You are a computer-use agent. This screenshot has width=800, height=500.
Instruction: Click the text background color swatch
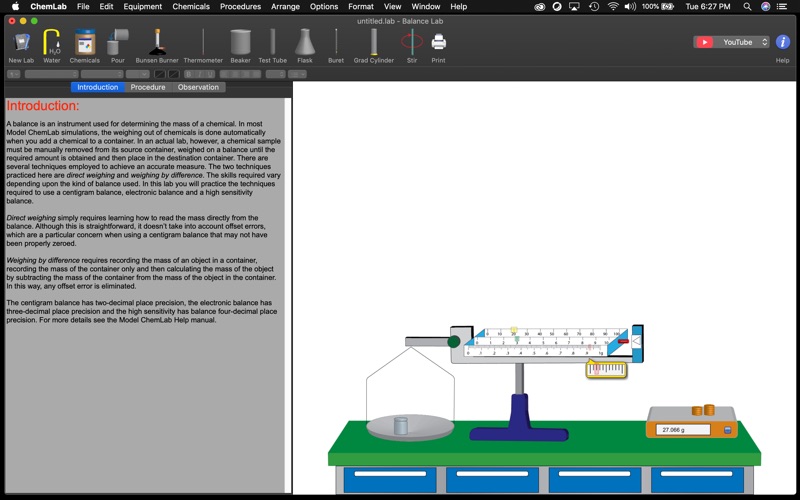click(174, 74)
